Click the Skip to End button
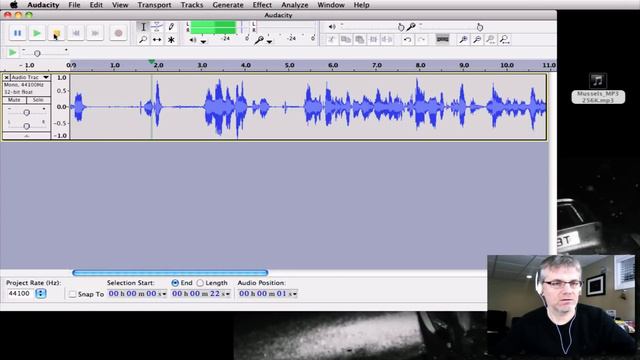The image size is (640, 360). coord(95,33)
